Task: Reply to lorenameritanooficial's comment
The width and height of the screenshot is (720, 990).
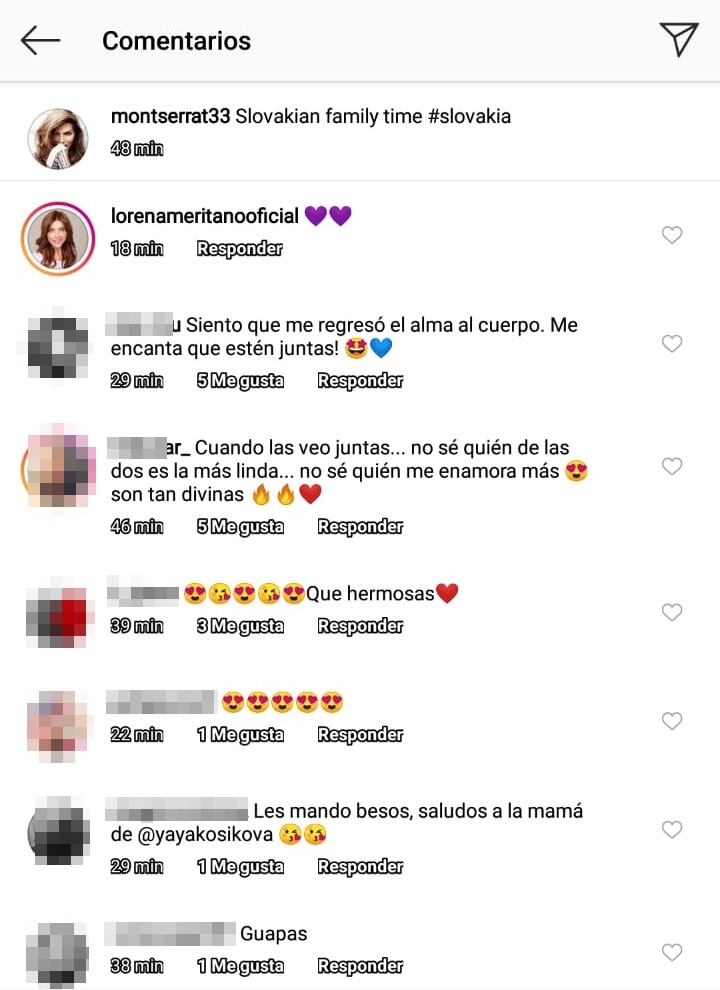Action: click(x=239, y=249)
